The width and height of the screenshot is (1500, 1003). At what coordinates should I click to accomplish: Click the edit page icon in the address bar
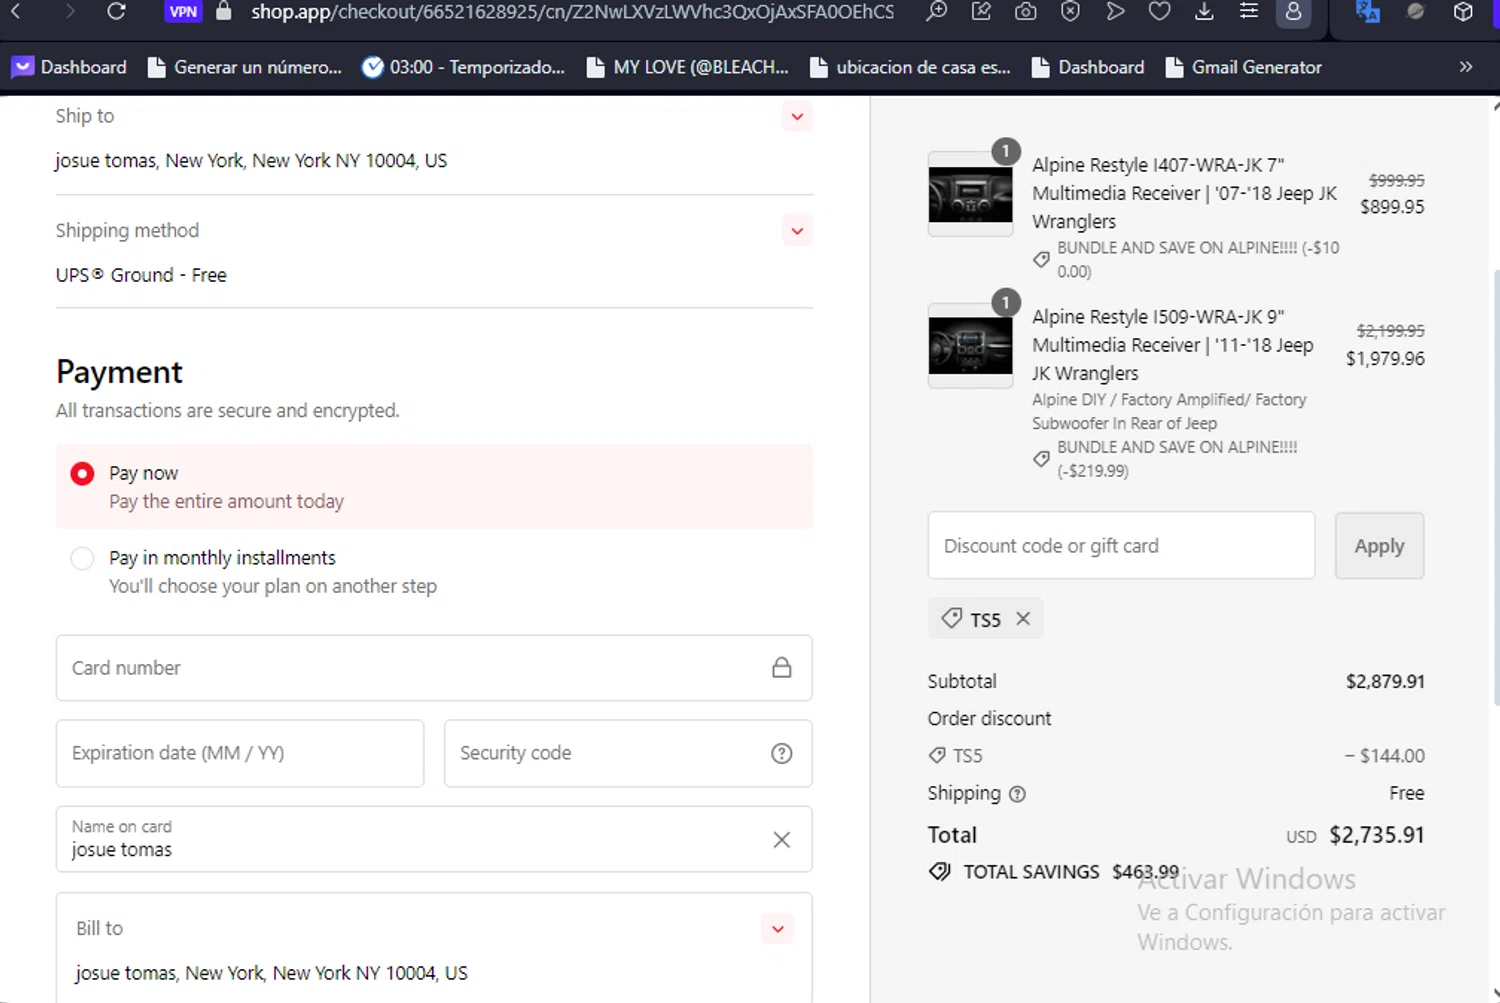pos(981,11)
